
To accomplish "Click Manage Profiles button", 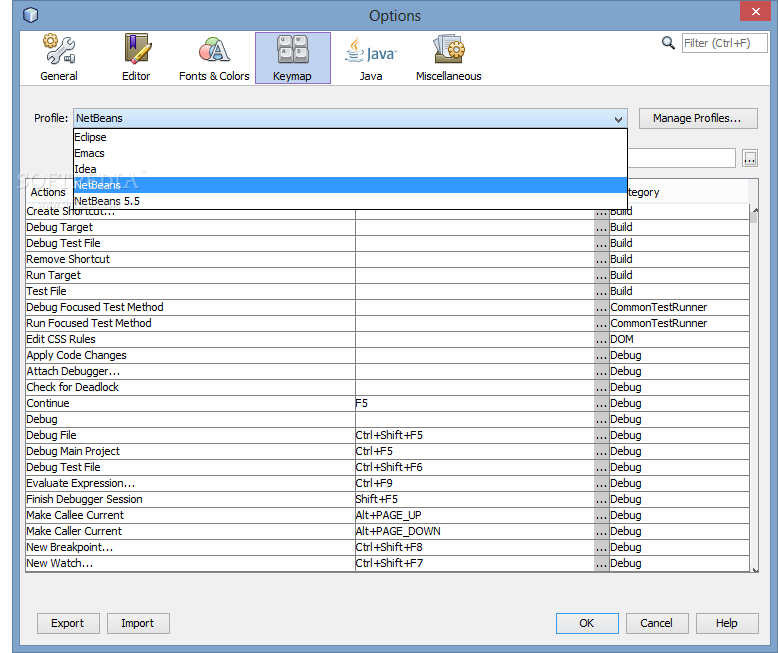I will (698, 119).
